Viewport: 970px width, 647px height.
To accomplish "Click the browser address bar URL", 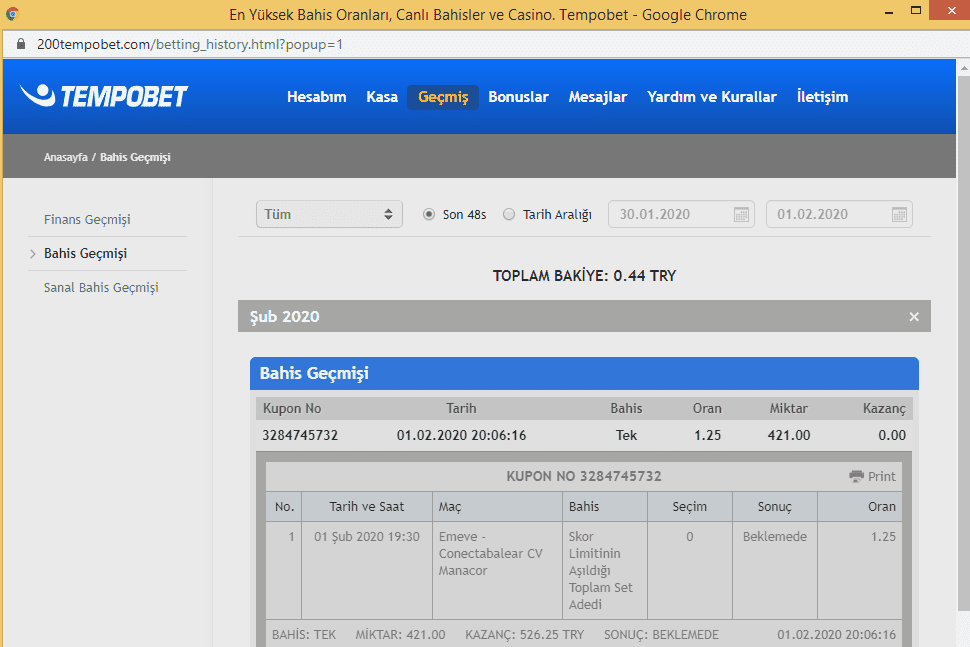I will pos(189,45).
